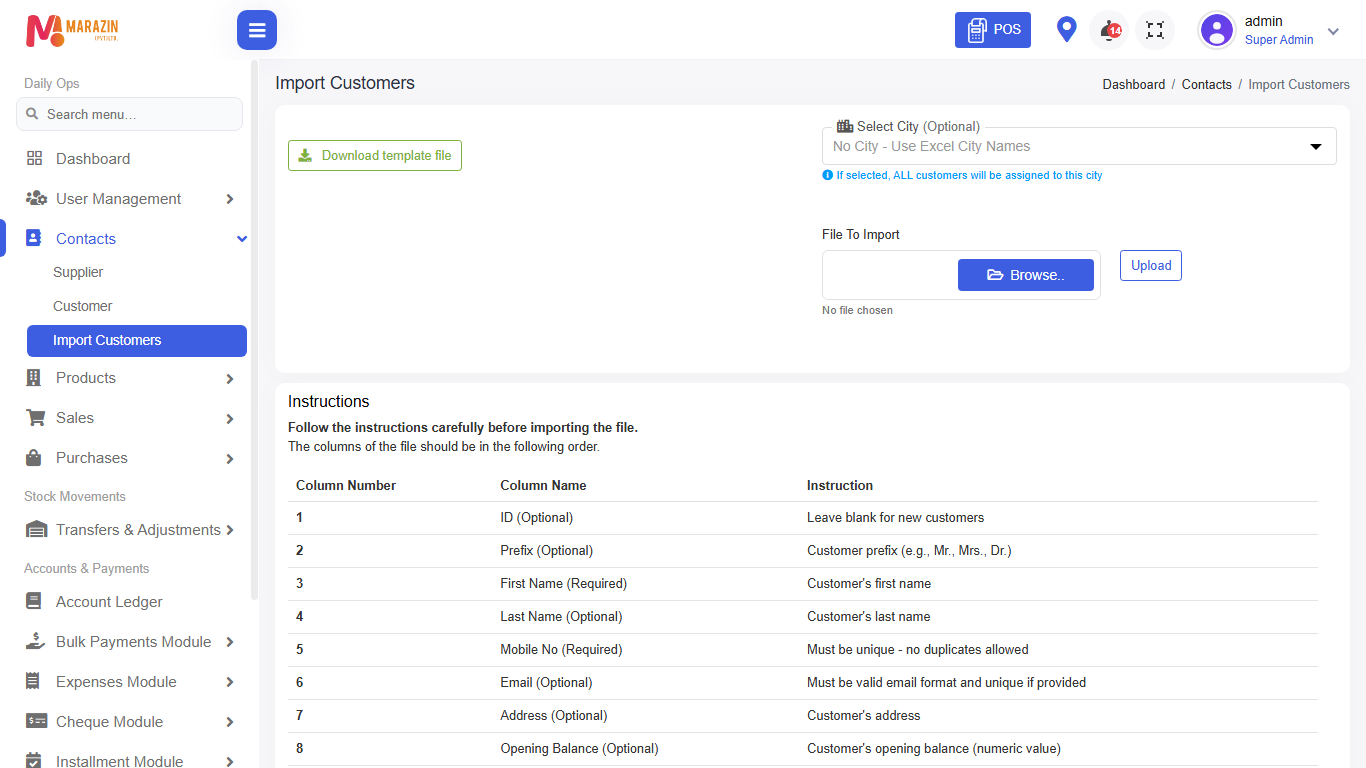
Task: Expand Purchases submenu chevron
Action: (230, 459)
